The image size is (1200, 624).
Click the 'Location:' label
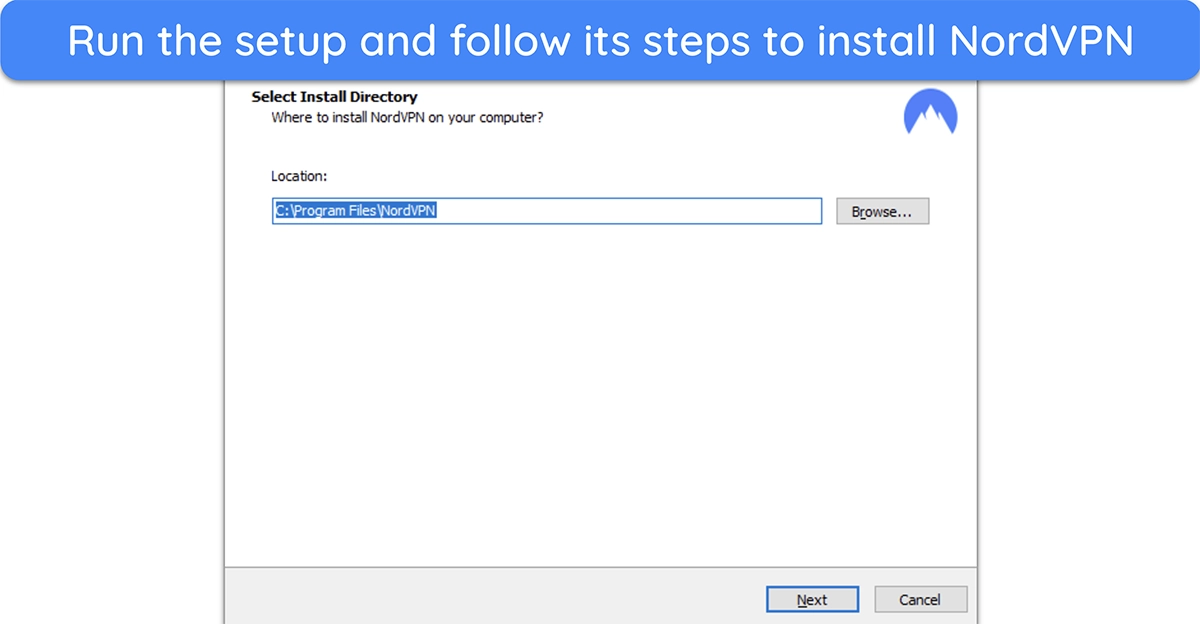click(x=299, y=176)
